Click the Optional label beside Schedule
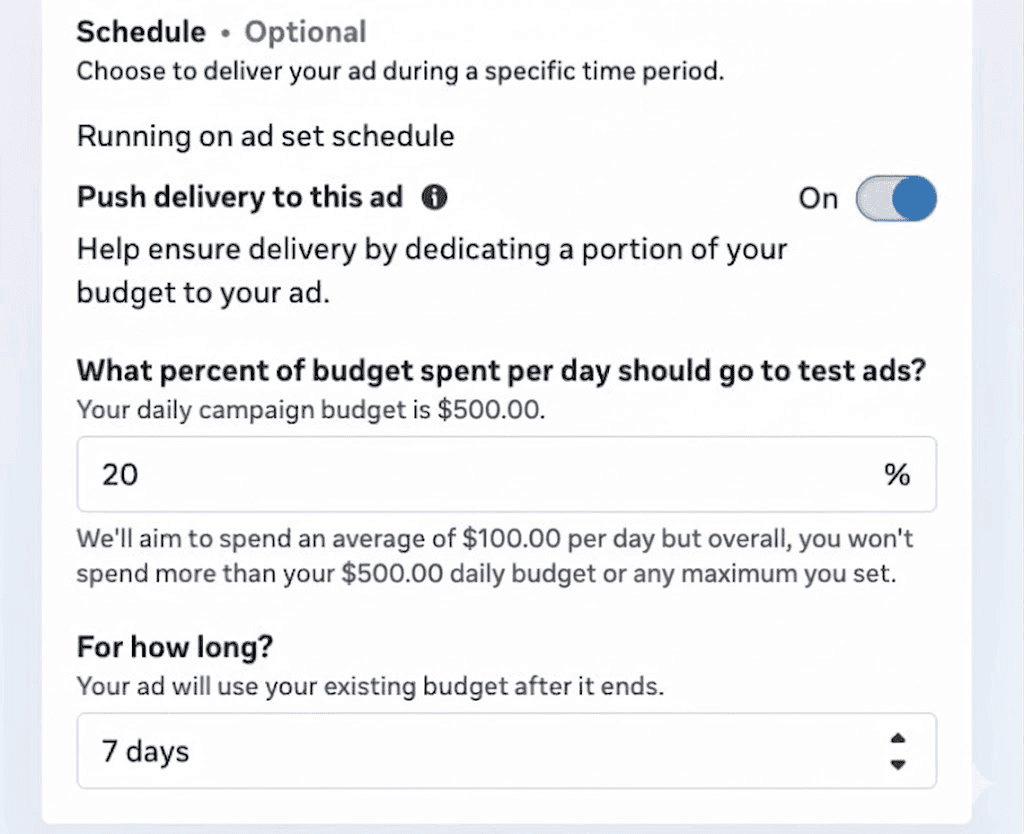The height and width of the screenshot is (834, 1024). [305, 32]
